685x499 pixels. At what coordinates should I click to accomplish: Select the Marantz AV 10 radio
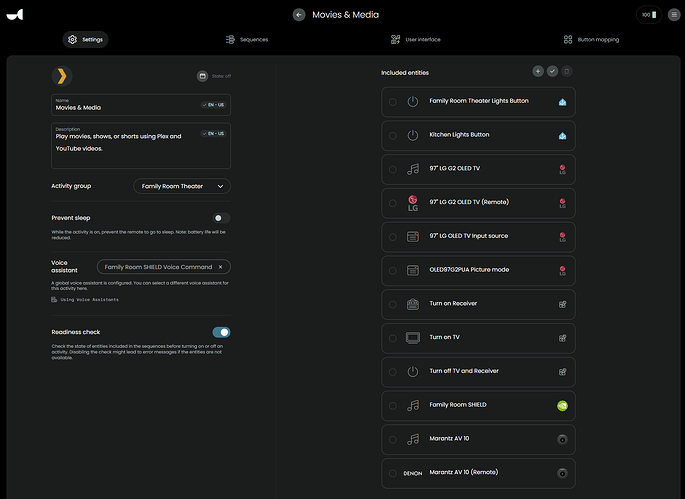click(393, 440)
